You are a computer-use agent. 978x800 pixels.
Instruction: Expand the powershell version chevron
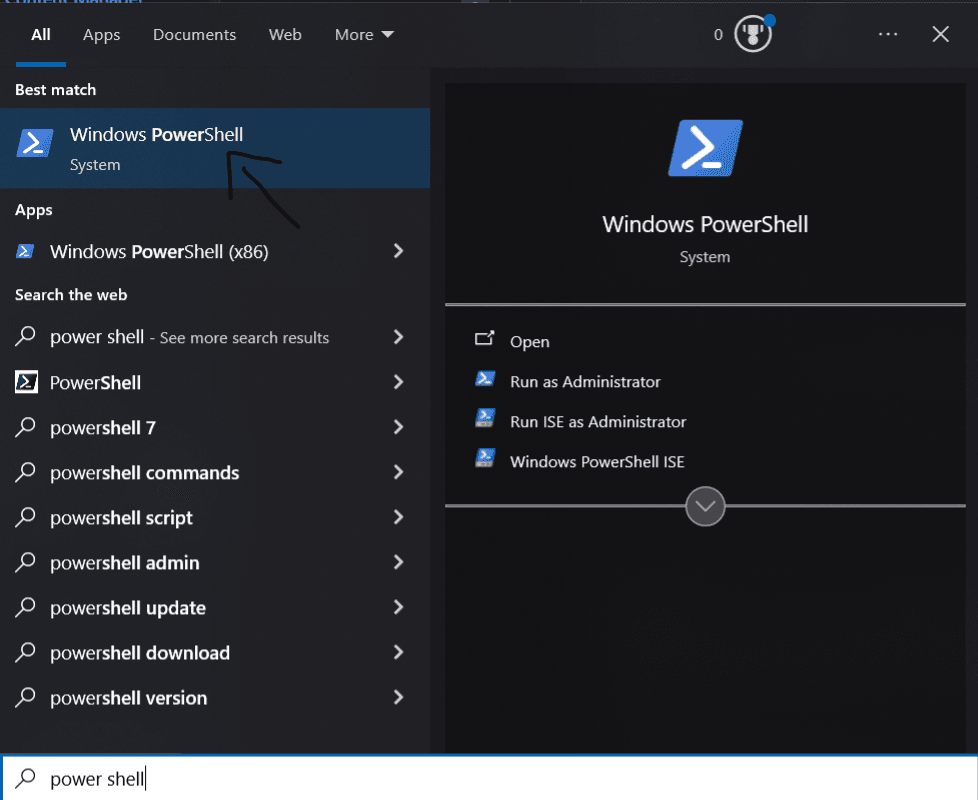(399, 696)
